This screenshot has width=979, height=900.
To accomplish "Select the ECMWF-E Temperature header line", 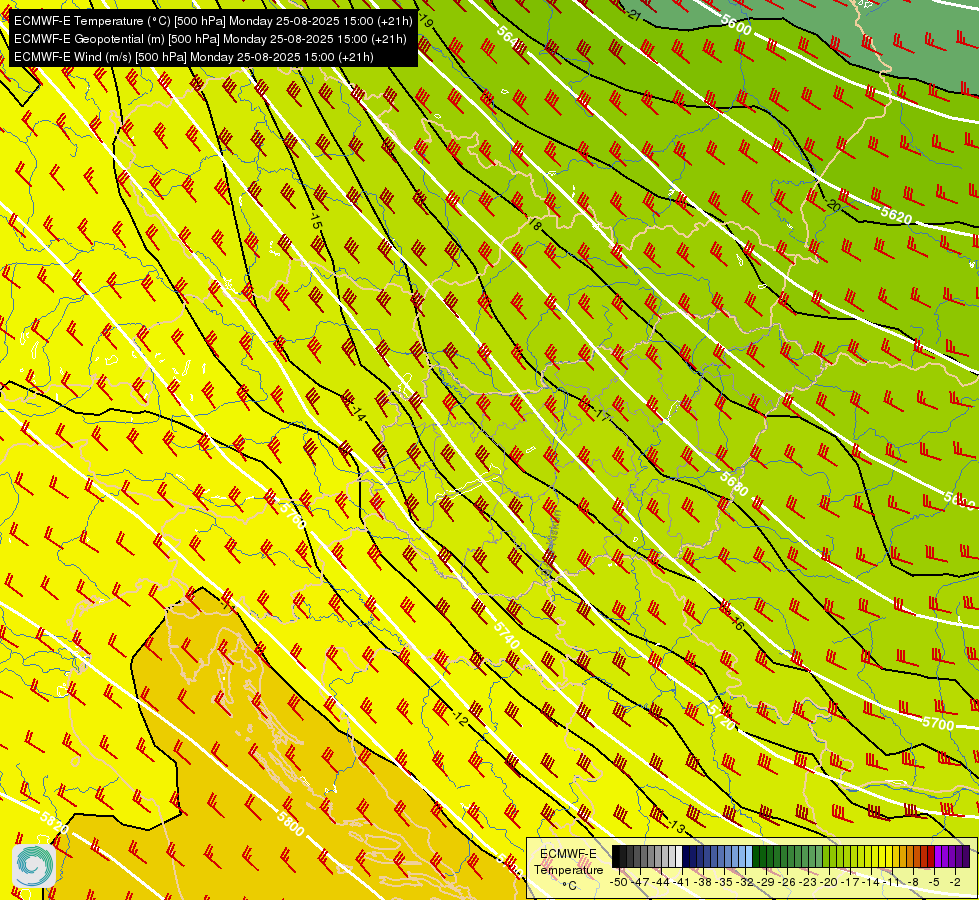I will coord(213,21).
